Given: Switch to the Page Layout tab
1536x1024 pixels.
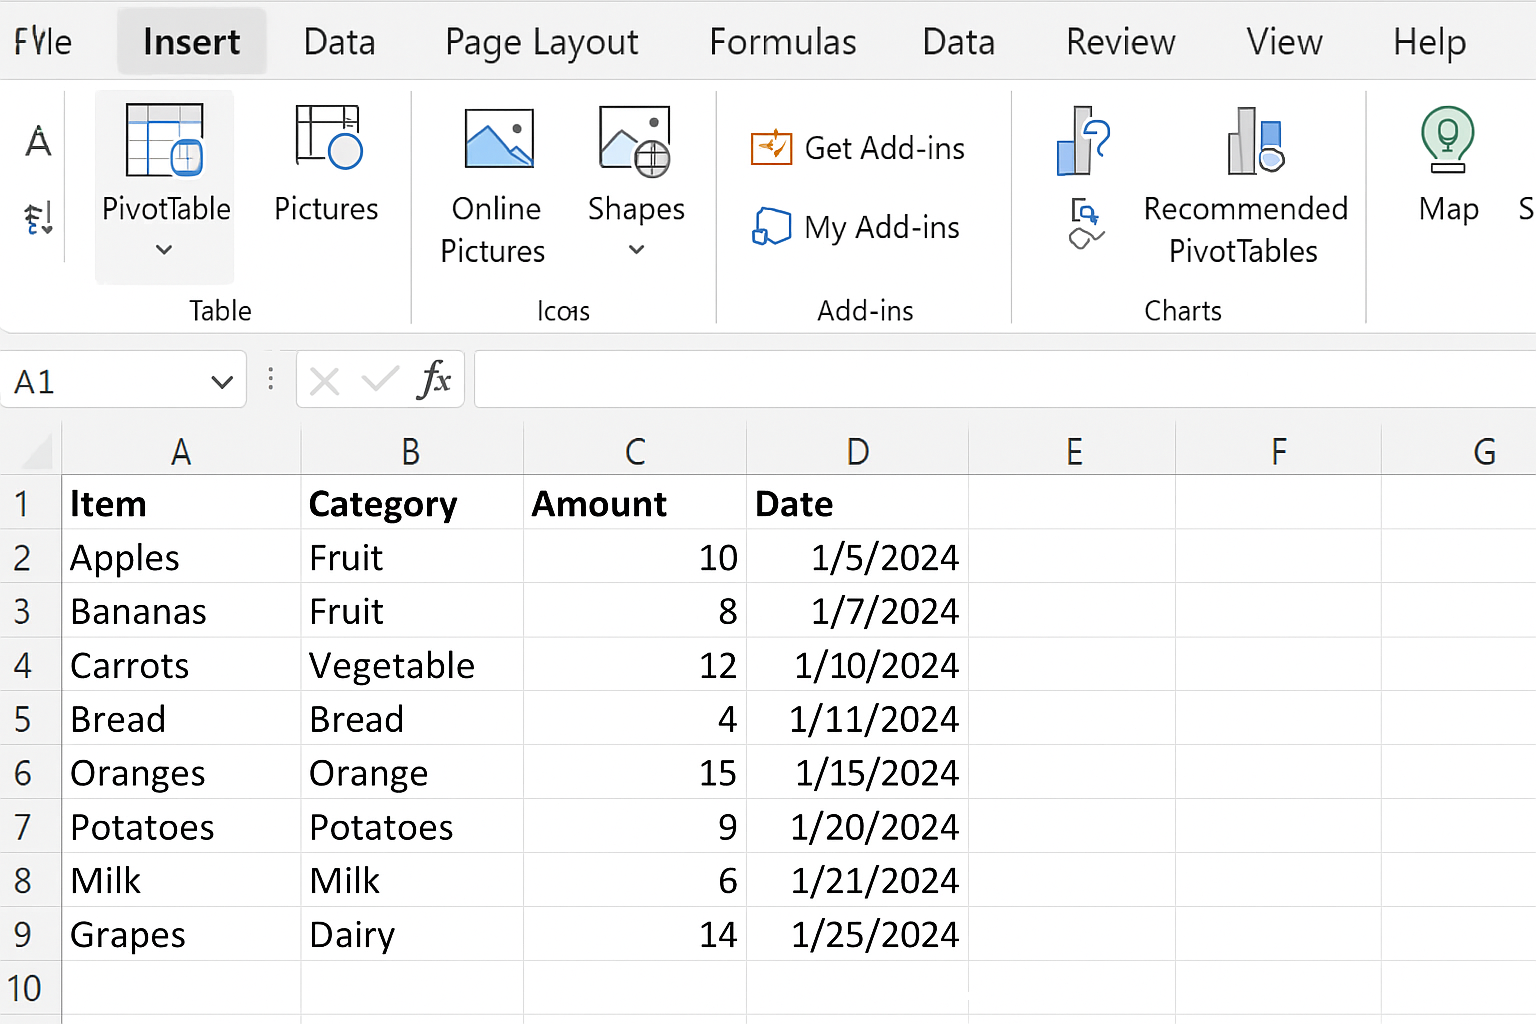Looking at the screenshot, I should click(x=542, y=43).
